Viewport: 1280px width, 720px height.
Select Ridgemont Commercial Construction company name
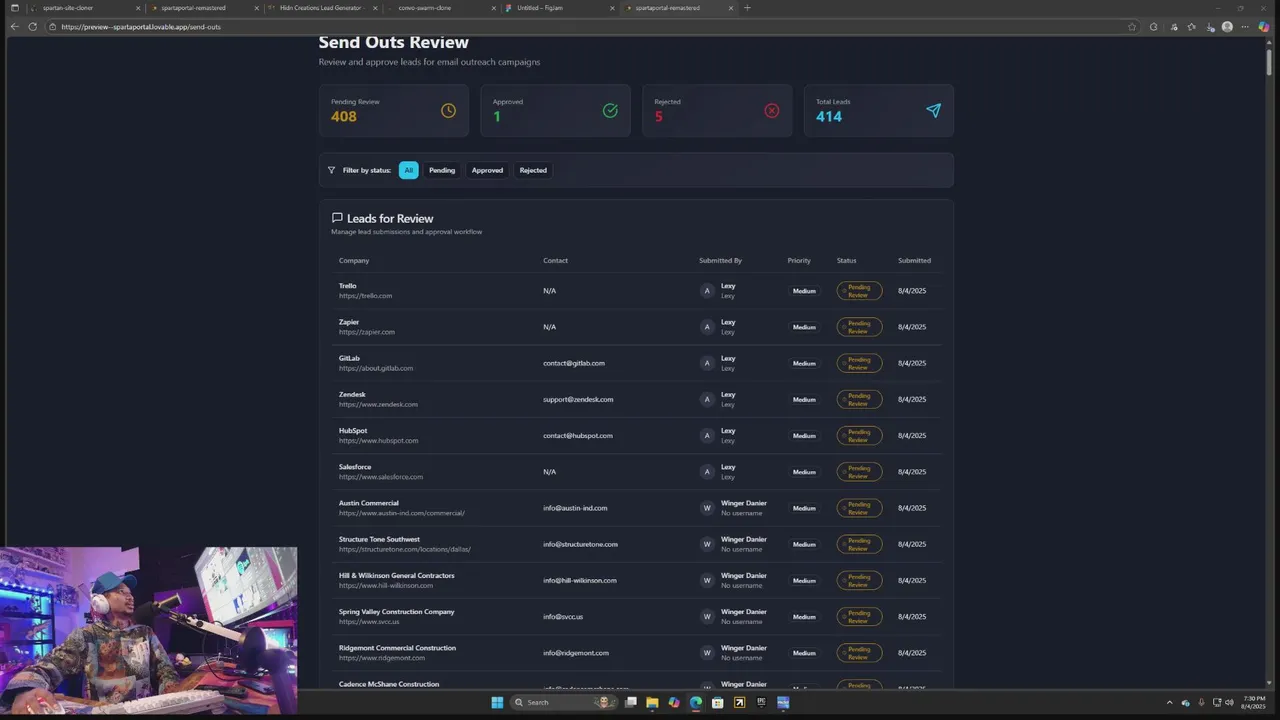[397, 648]
